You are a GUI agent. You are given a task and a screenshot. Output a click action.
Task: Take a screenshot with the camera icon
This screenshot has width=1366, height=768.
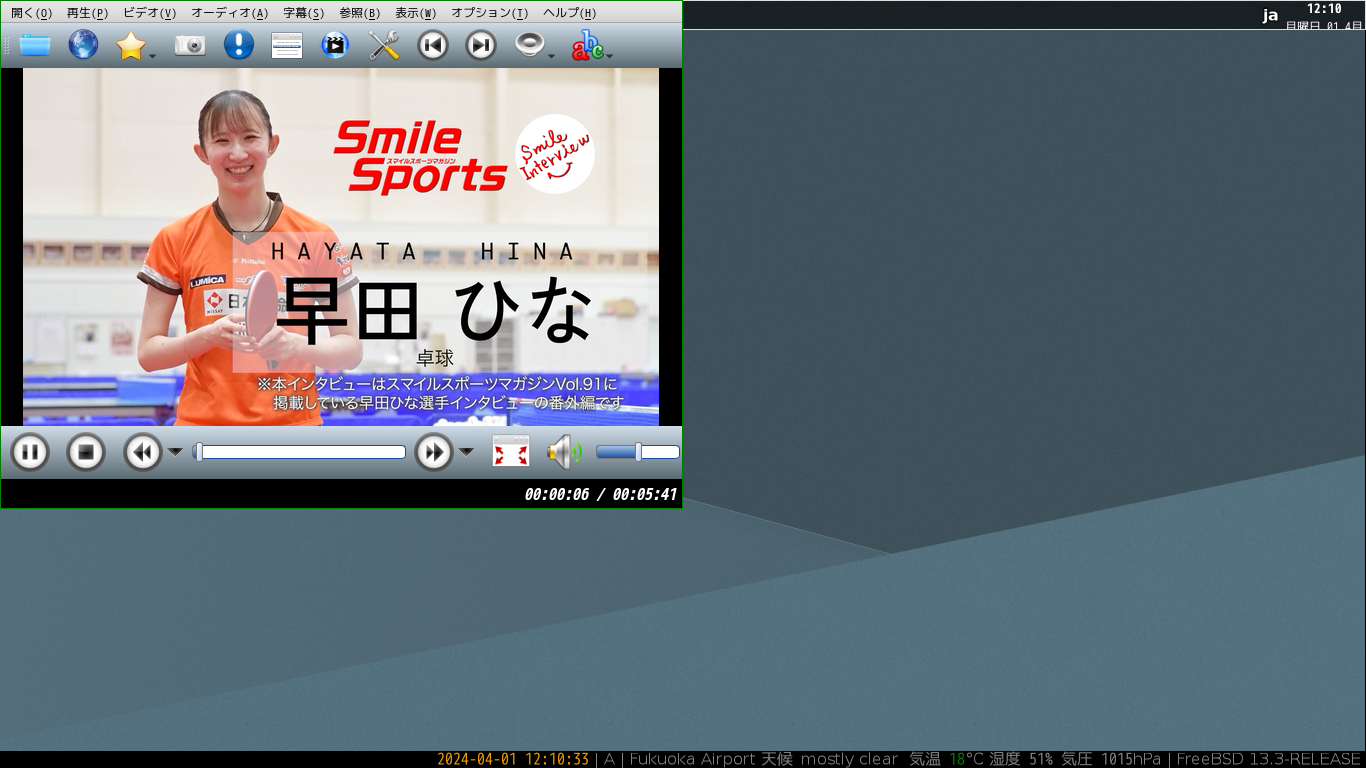(190, 45)
